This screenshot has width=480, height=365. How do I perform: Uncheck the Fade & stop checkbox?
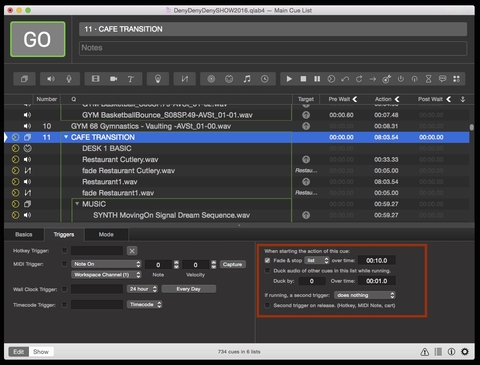click(x=267, y=260)
